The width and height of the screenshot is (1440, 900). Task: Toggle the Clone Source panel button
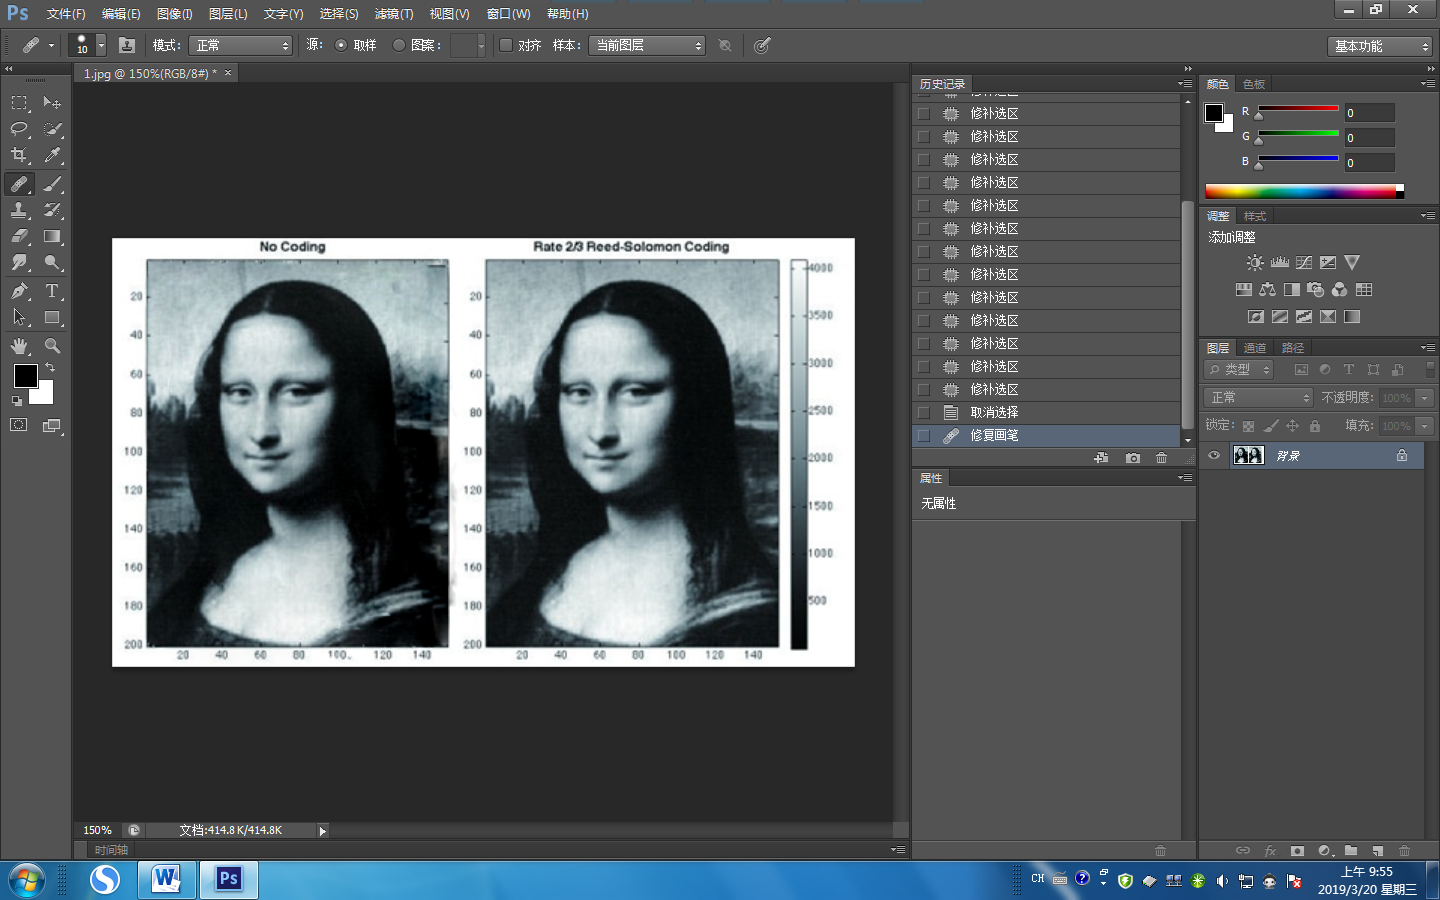click(127, 45)
